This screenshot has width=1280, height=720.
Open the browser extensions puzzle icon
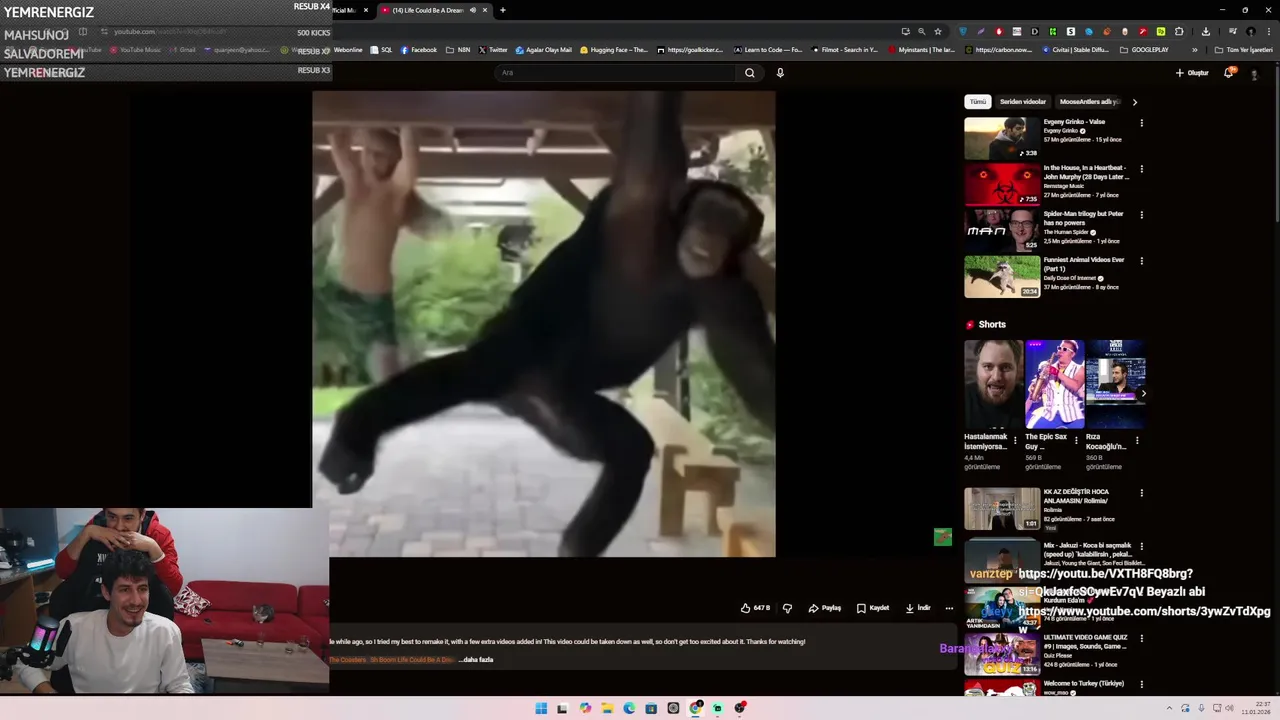1179,31
